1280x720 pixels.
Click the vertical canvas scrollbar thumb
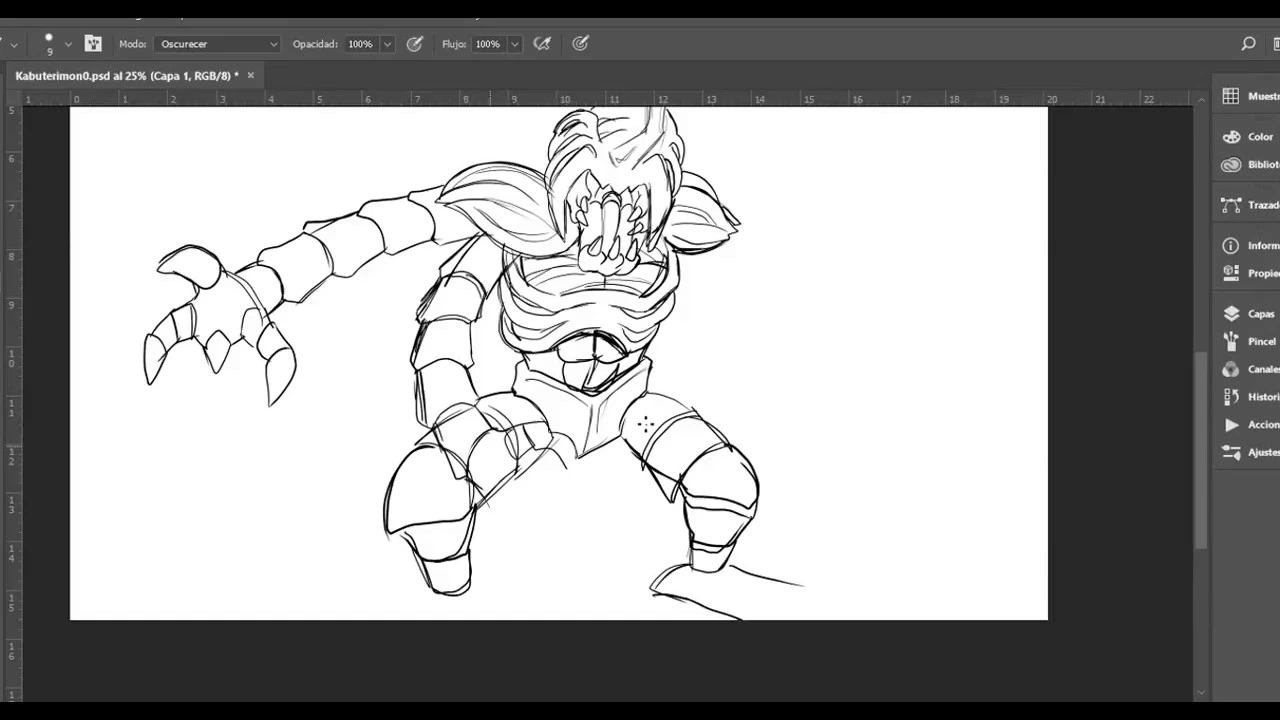tap(1202, 450)
